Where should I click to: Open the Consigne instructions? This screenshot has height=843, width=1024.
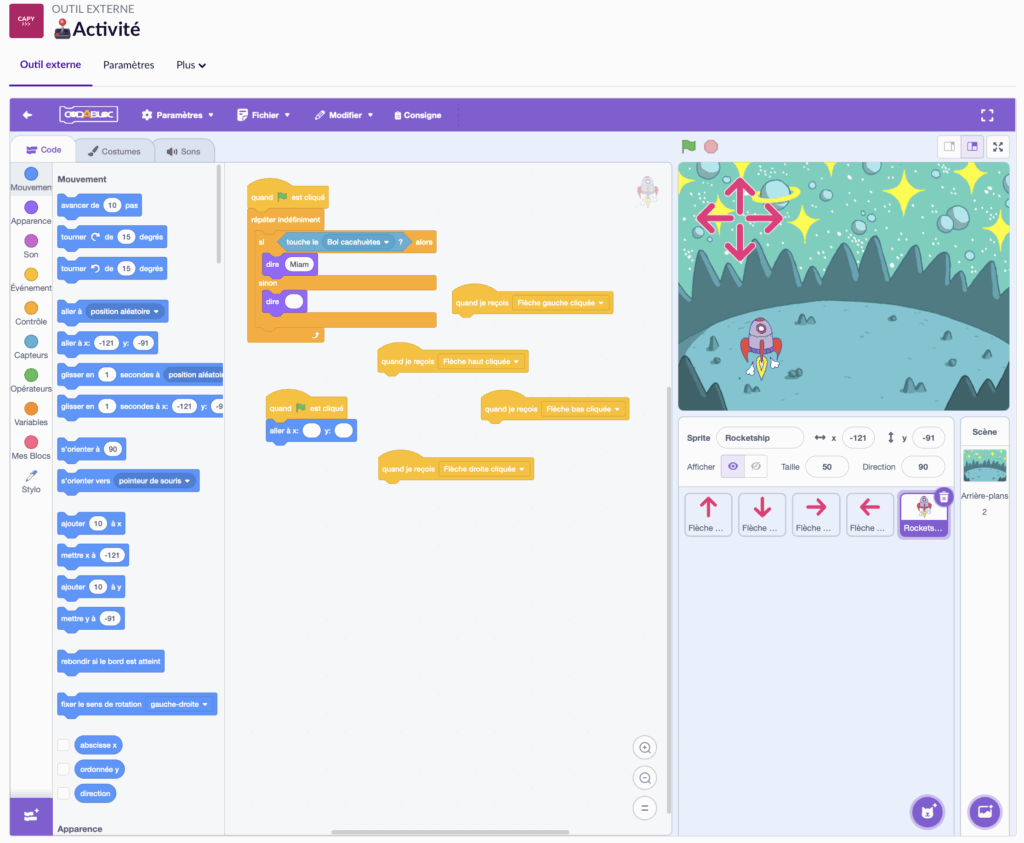click(x=417, y=115)
